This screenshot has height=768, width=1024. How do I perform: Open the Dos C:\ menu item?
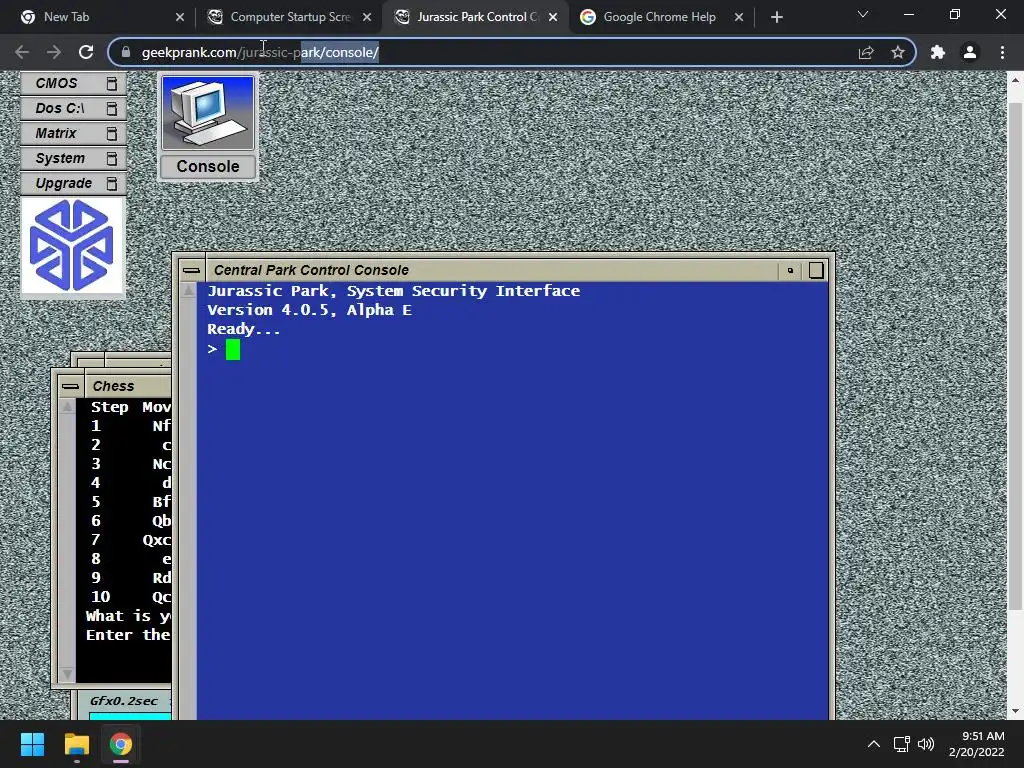click(x=73, y=108)
